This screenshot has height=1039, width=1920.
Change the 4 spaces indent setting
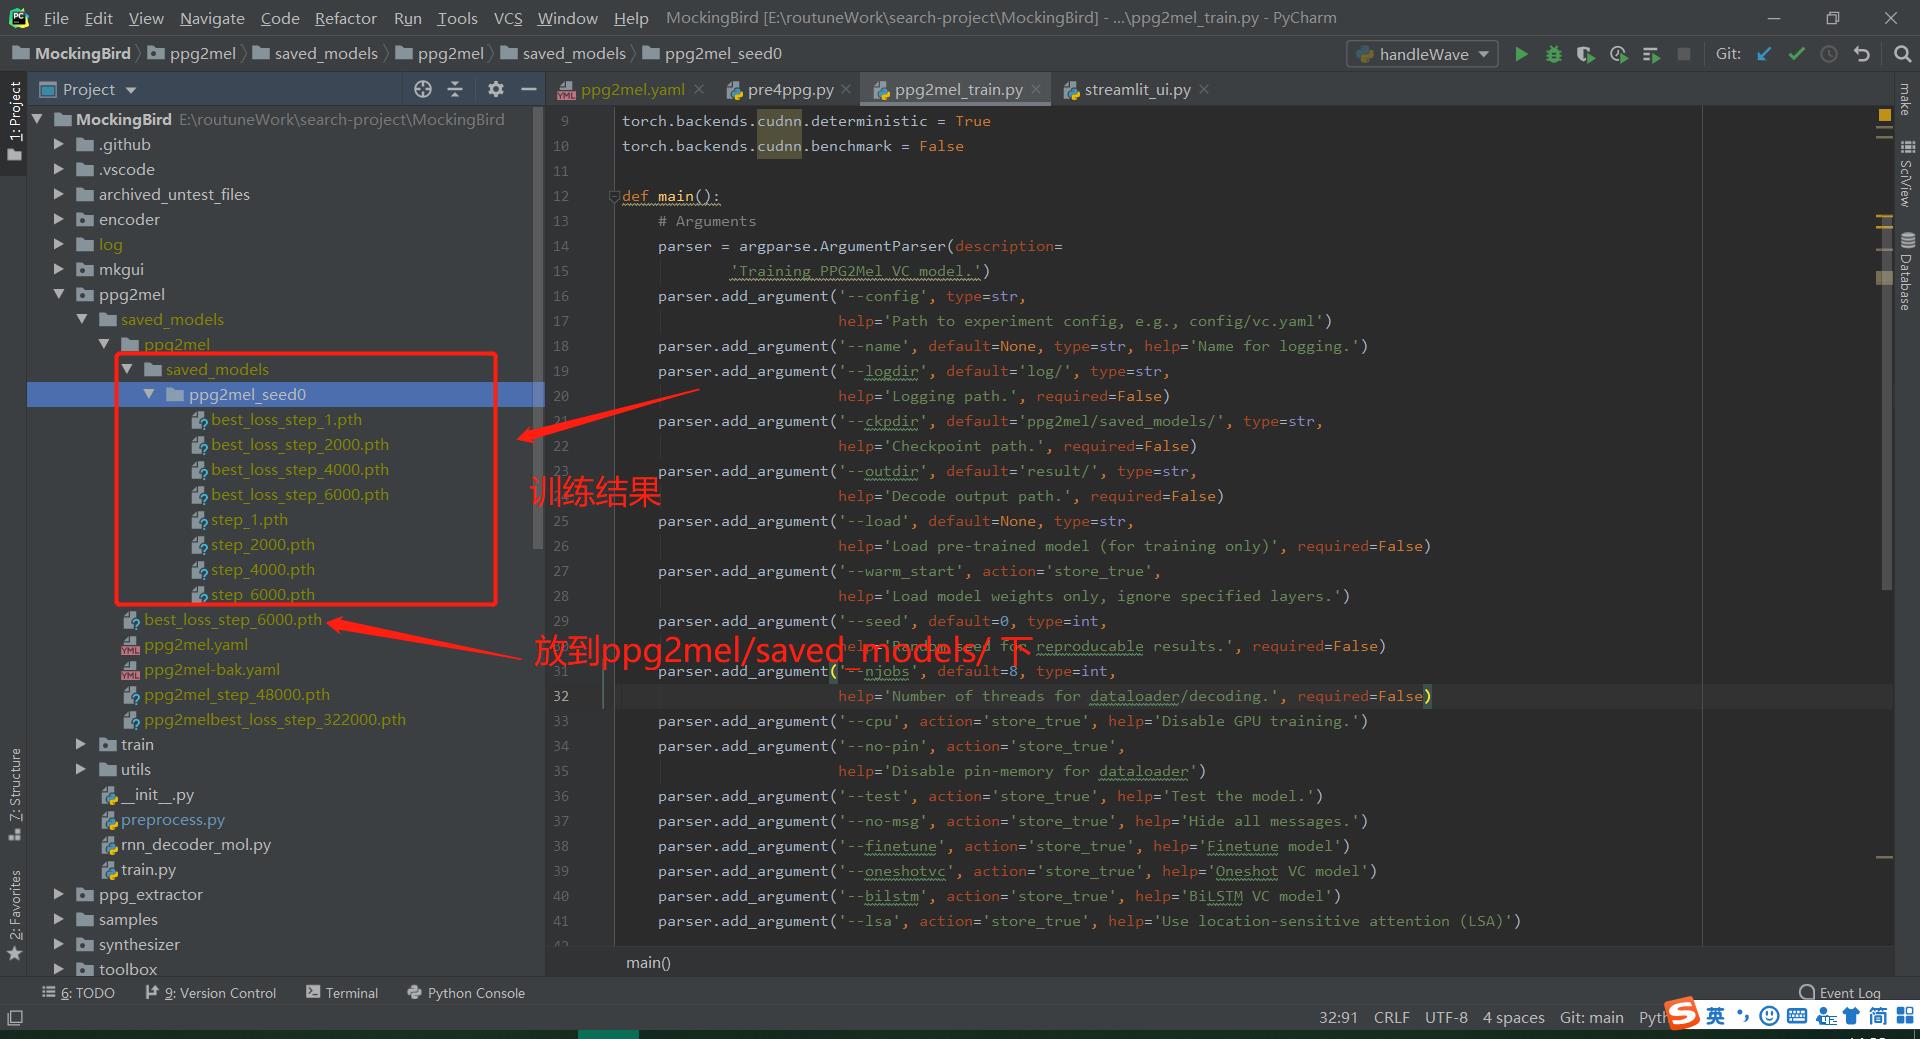[1513, 1017]
